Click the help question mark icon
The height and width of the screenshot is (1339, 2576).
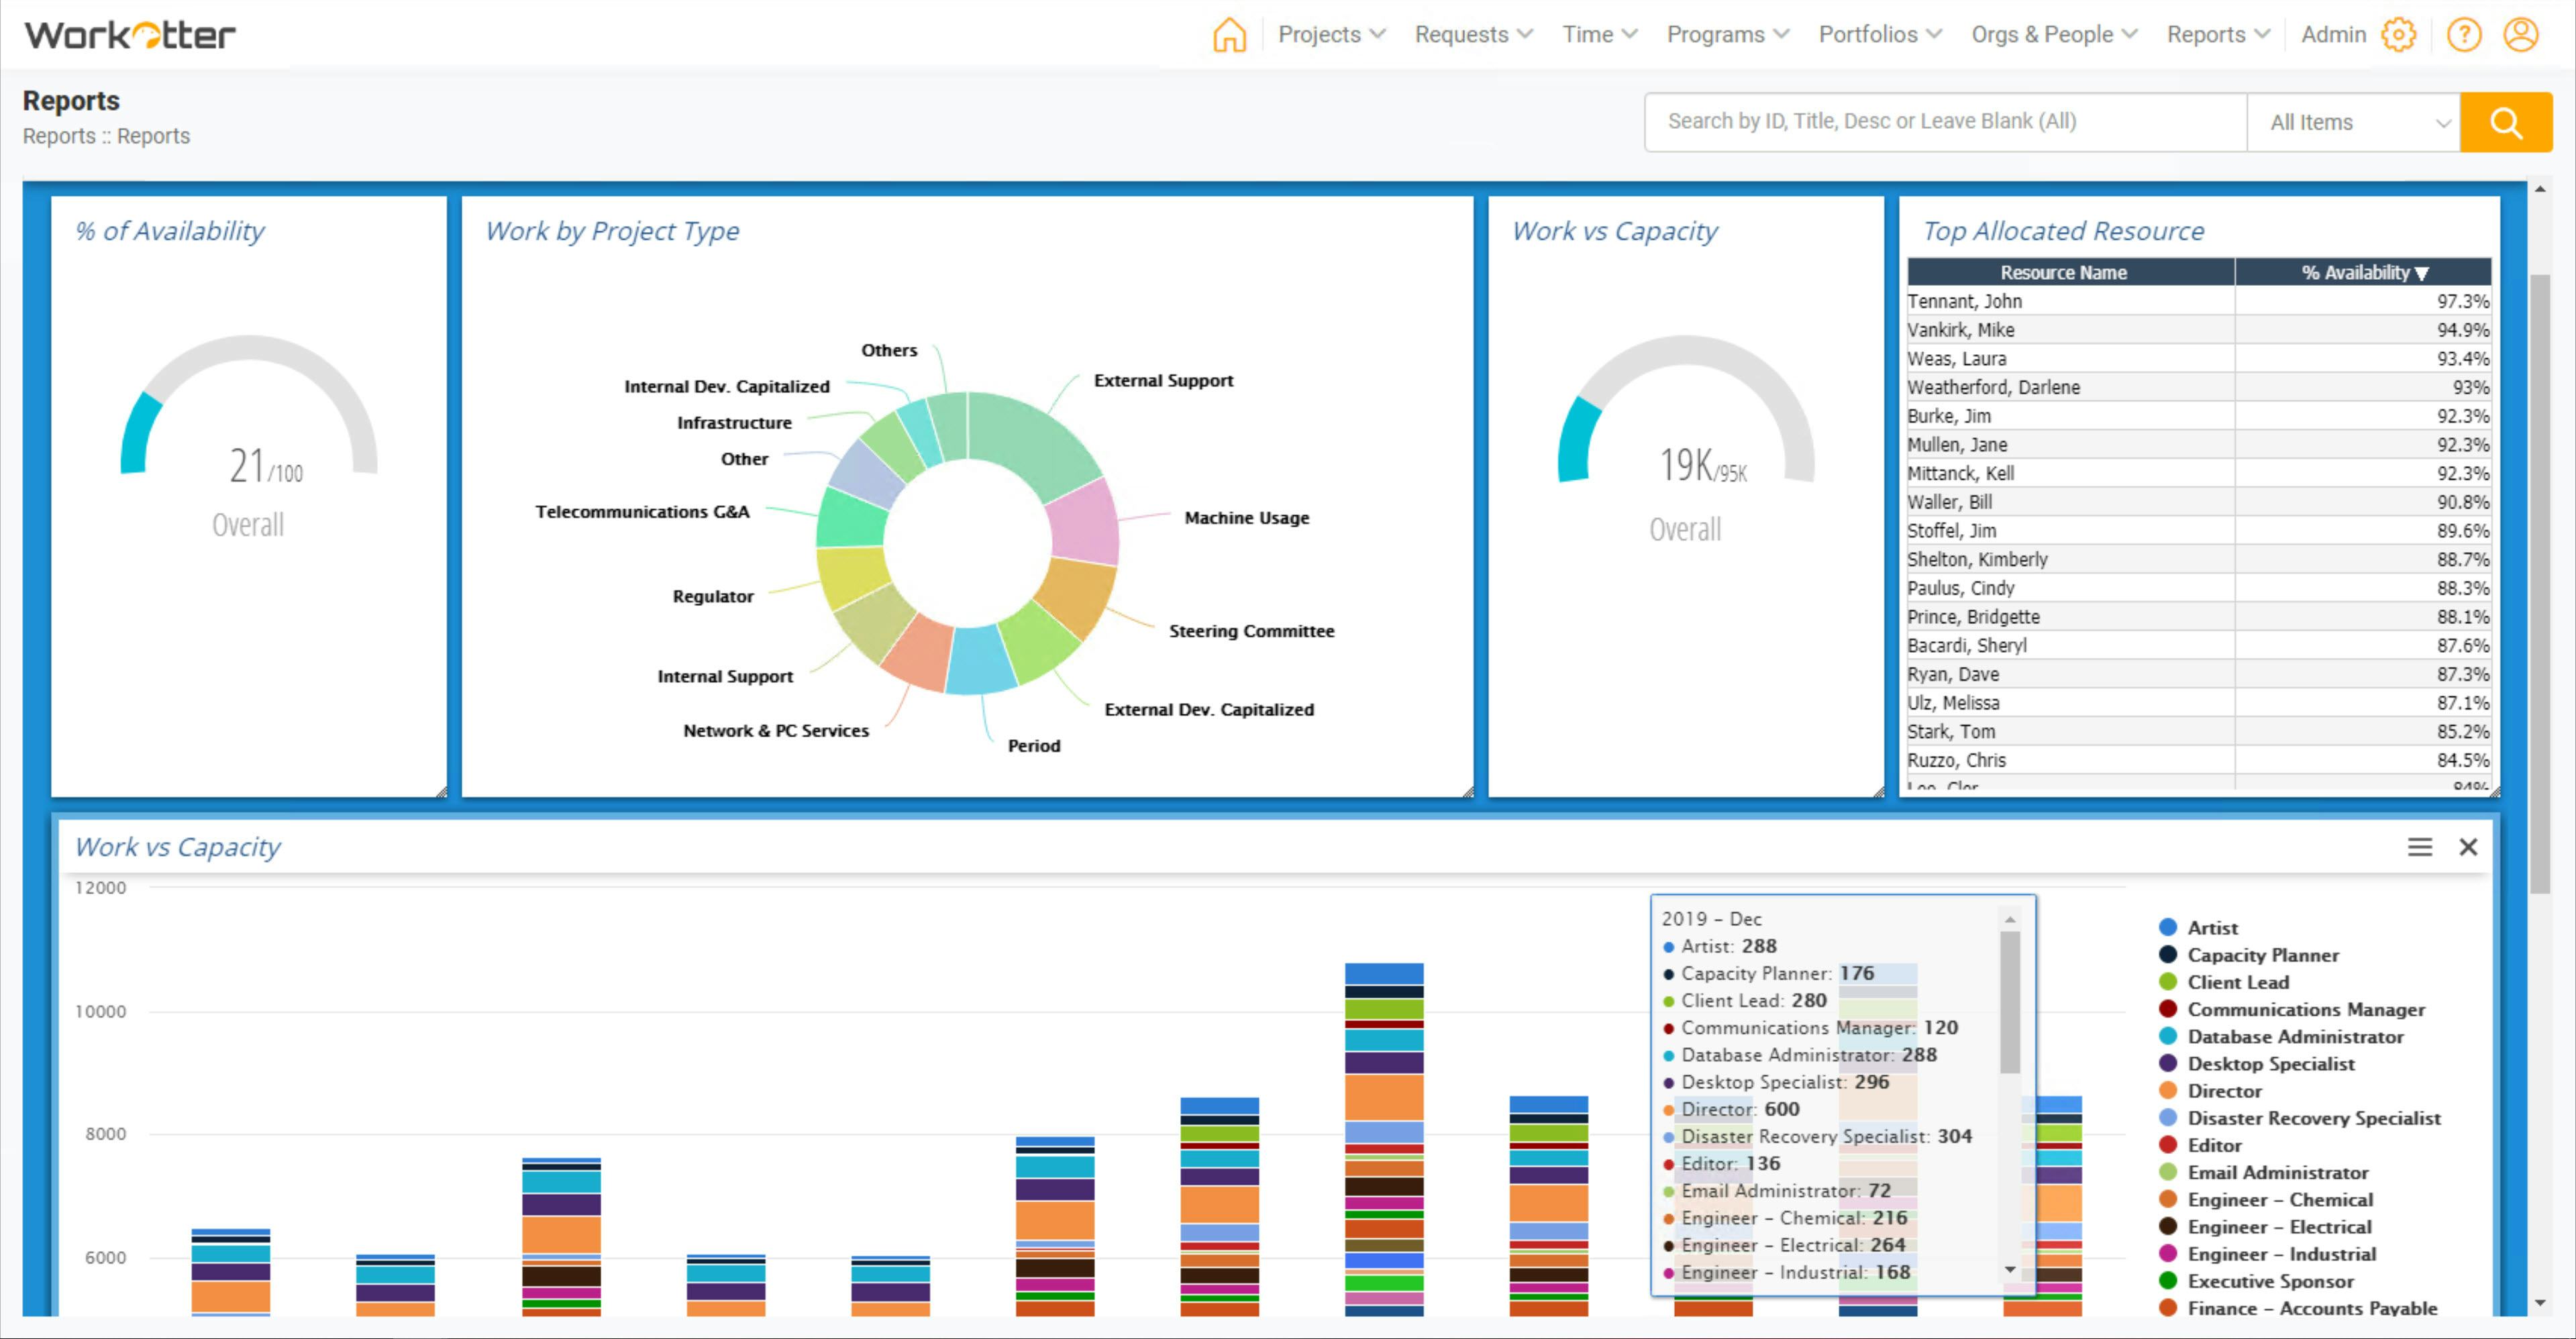(2463, 35)
